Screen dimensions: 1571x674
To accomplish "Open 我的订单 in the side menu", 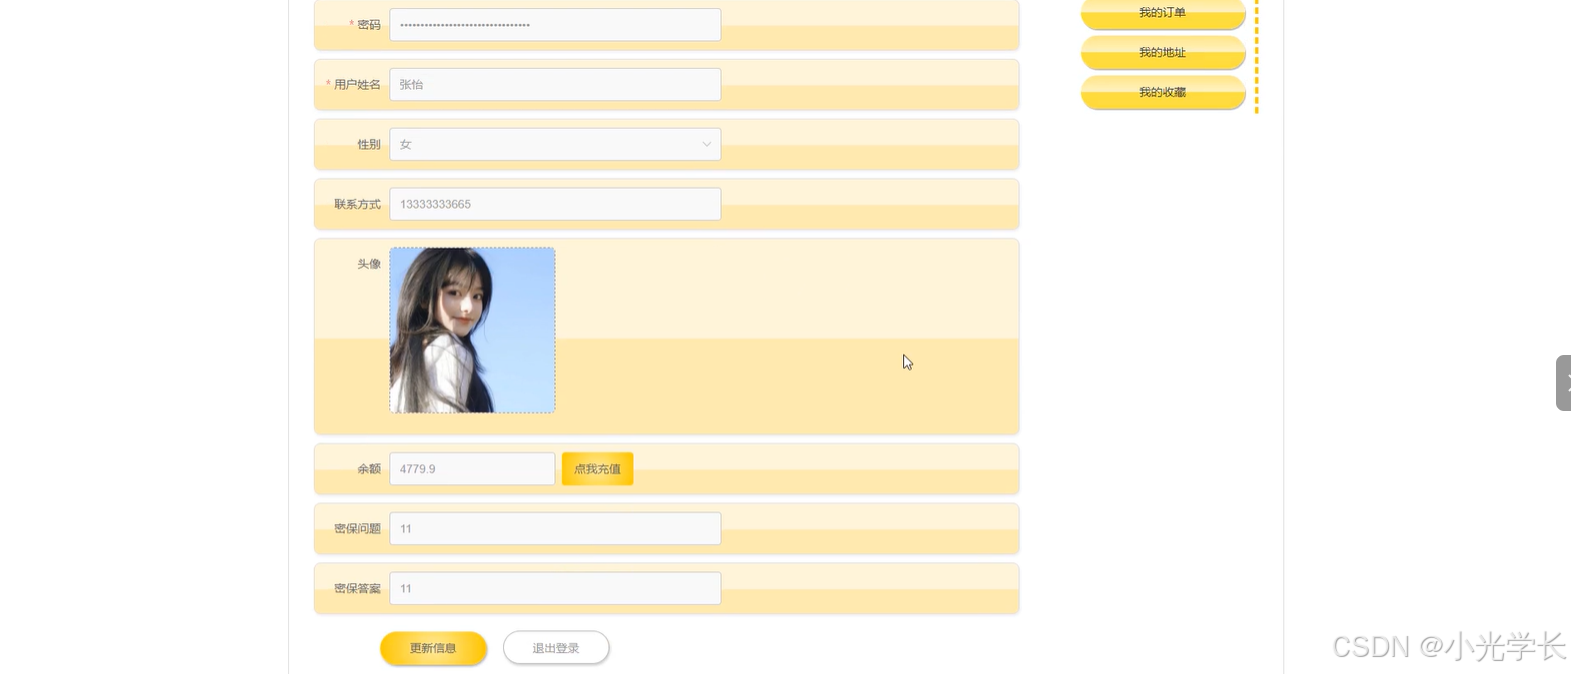I will 1162,13.
